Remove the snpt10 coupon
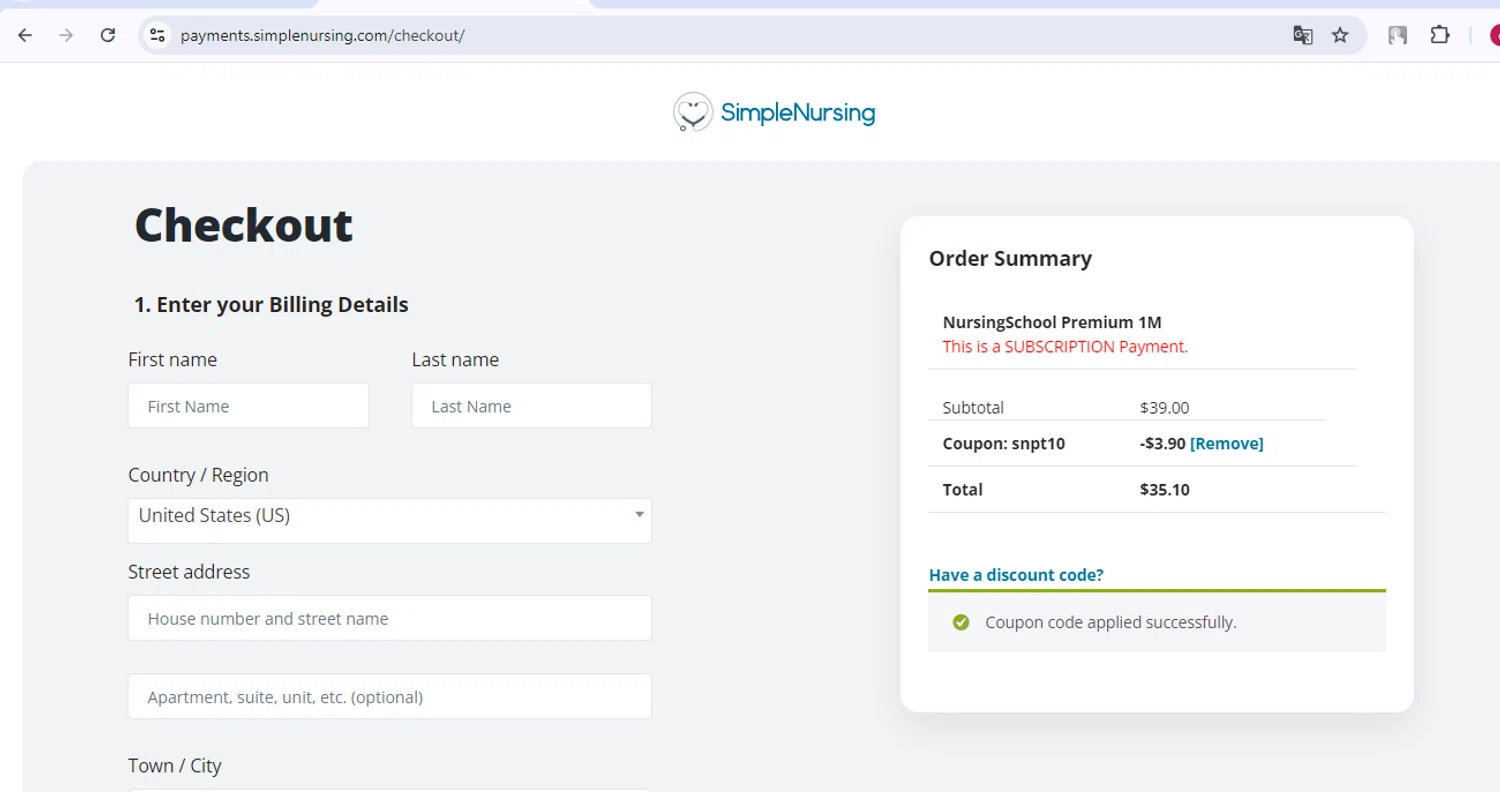1500x792 pixels. pyautogui.click(x=1226, y=443)
